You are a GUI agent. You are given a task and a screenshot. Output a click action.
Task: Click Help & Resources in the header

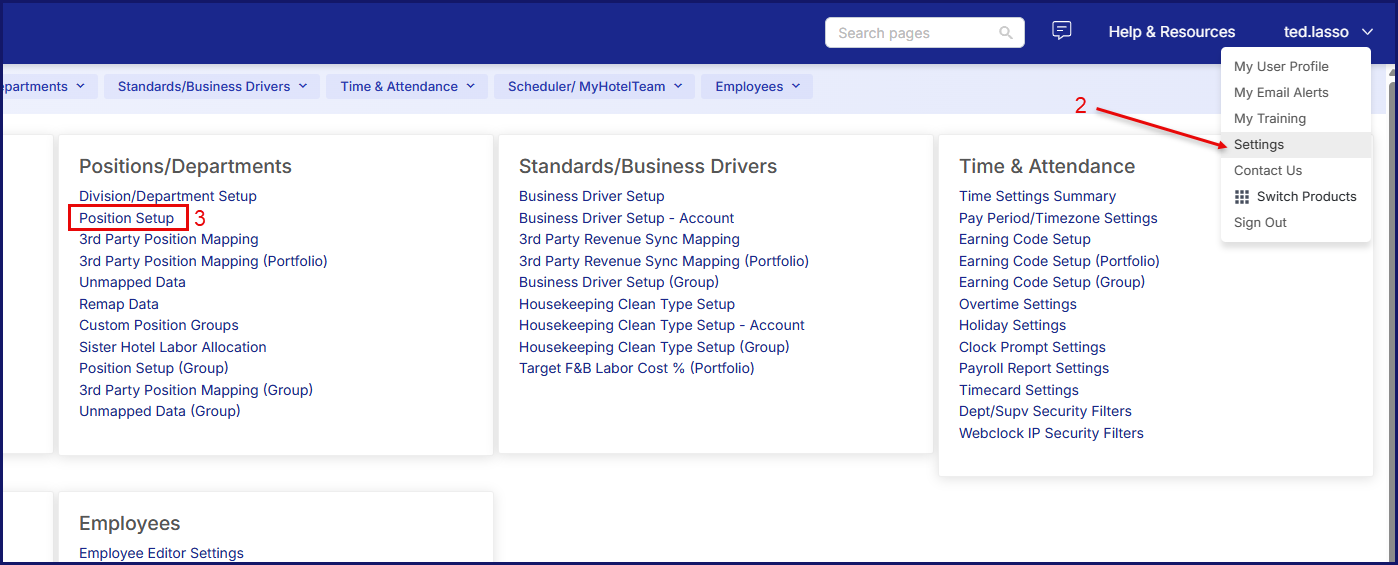pos(1171,32)
